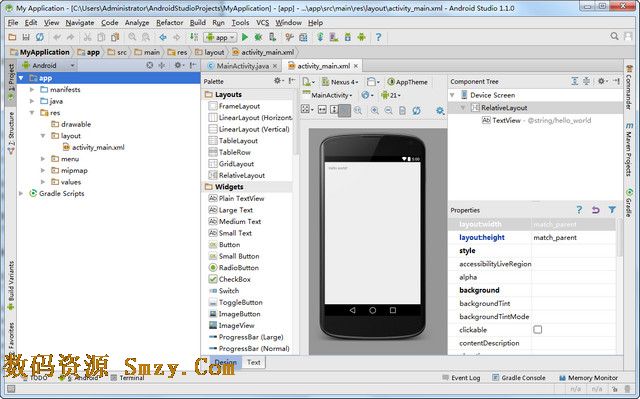The image size is (640, 399).
Task: Click the design preview settings gear
Action: click(x=440, y=111)
